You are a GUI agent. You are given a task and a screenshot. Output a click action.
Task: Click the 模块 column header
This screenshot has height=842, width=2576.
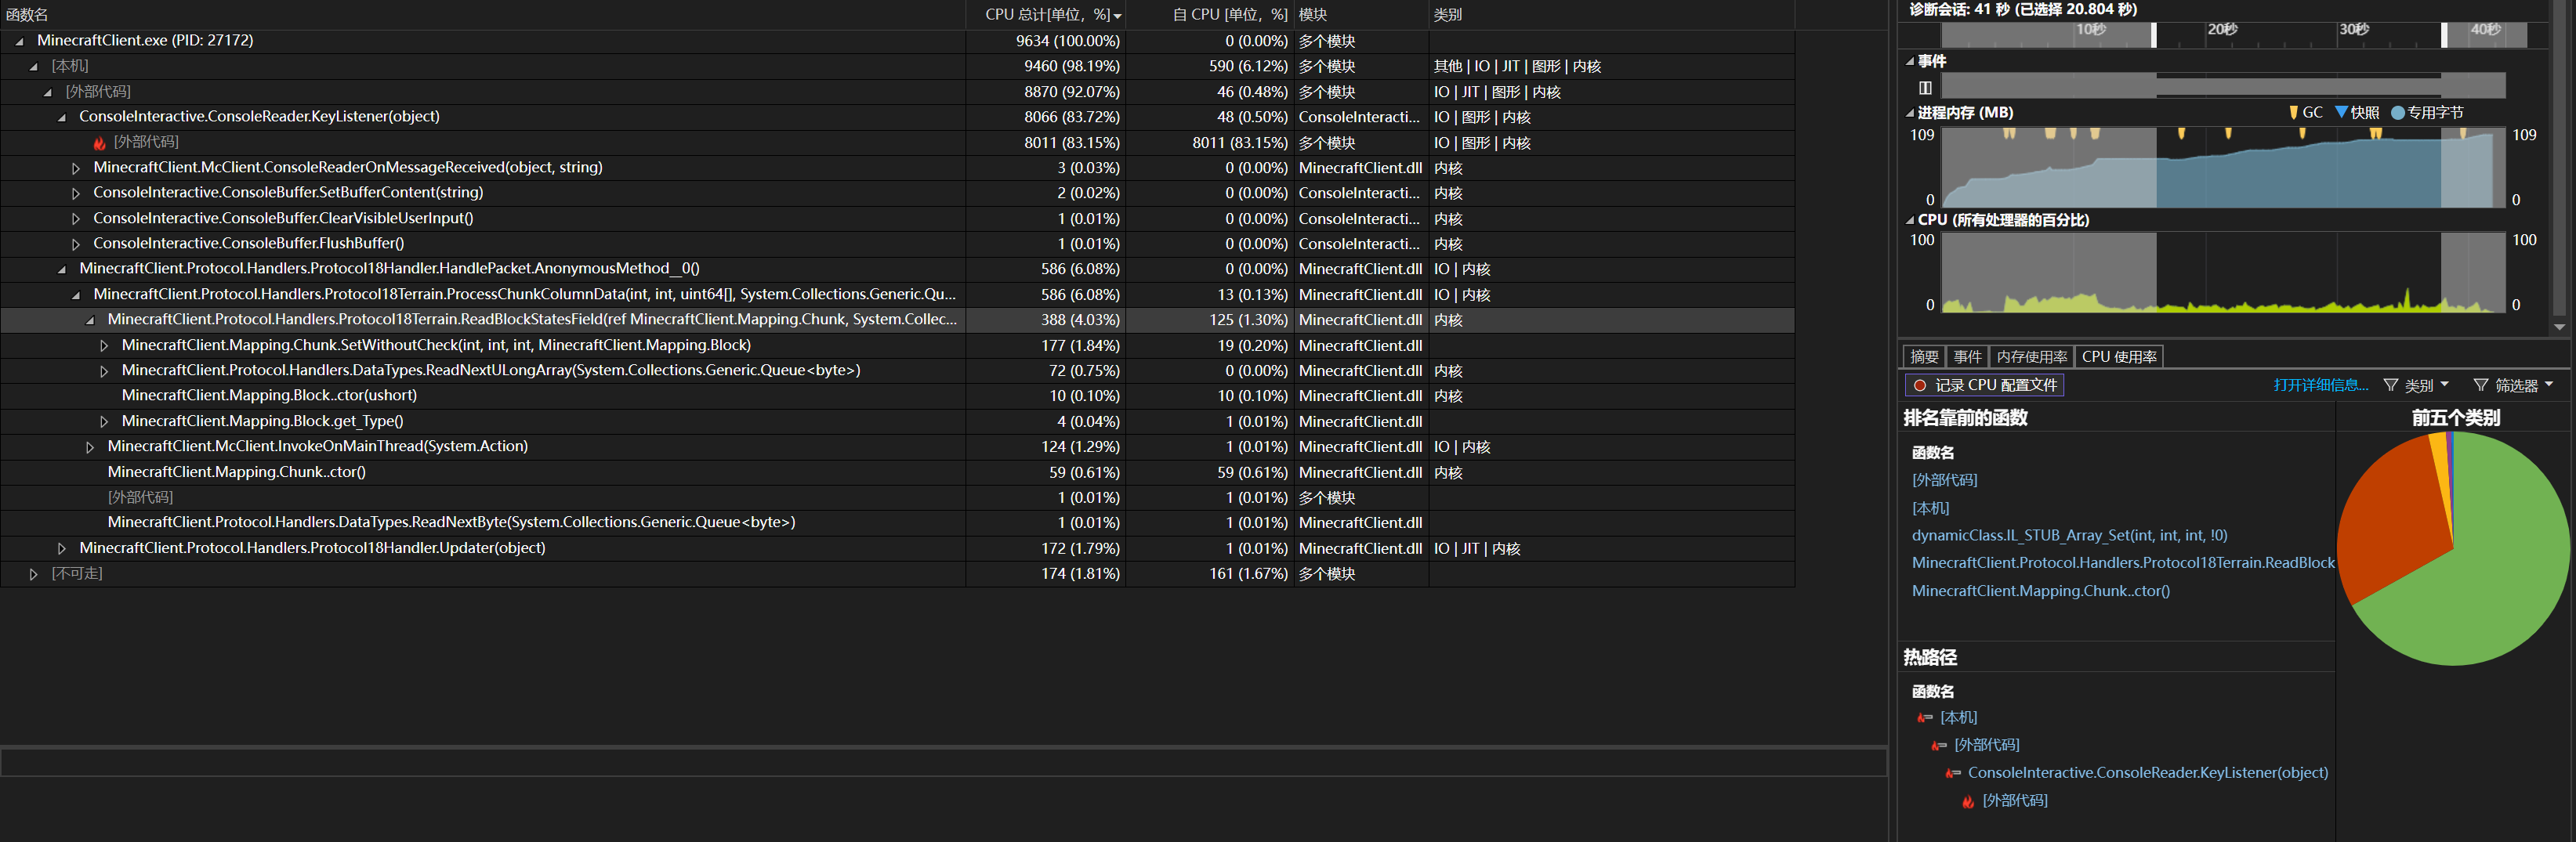1360,15
